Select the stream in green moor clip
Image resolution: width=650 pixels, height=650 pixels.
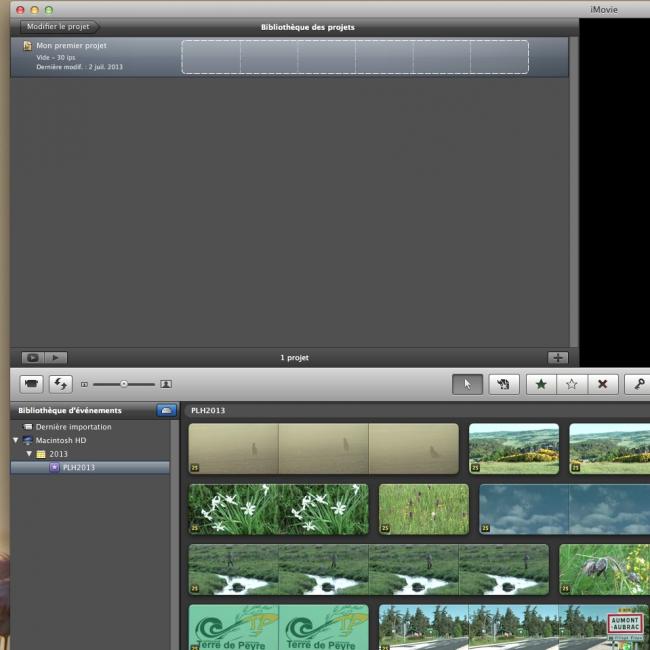(369, 570)
